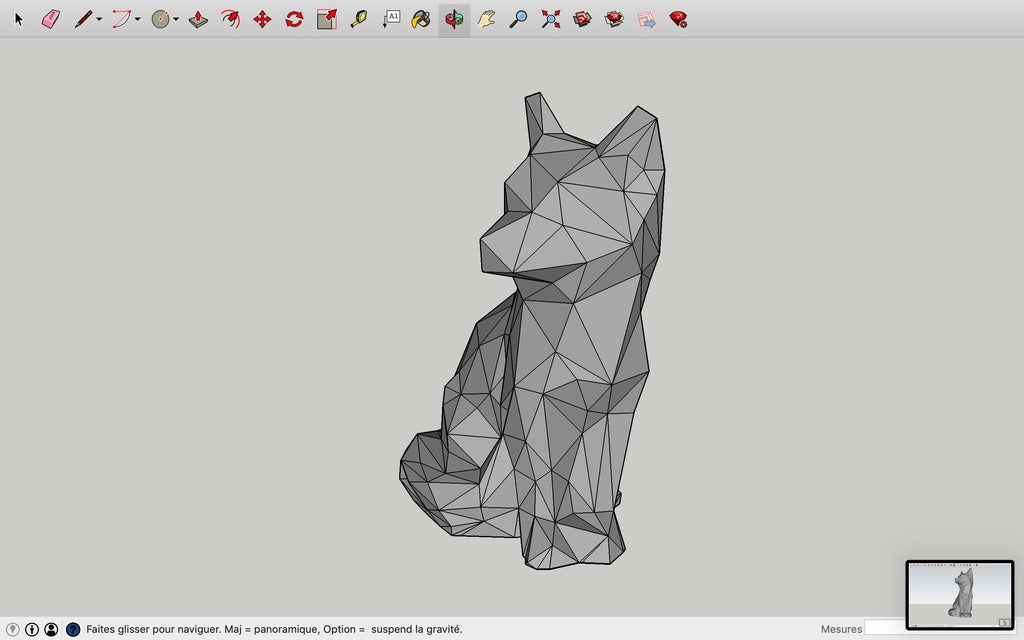Activate the Rotate tool
Viewport: 1024px width, 640px height.
coord(294,18)
